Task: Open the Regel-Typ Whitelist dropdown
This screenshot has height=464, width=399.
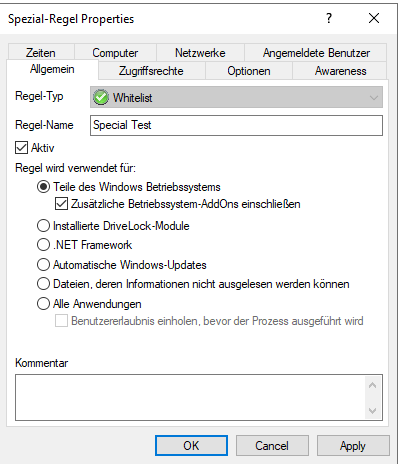Action: [236, 97]
